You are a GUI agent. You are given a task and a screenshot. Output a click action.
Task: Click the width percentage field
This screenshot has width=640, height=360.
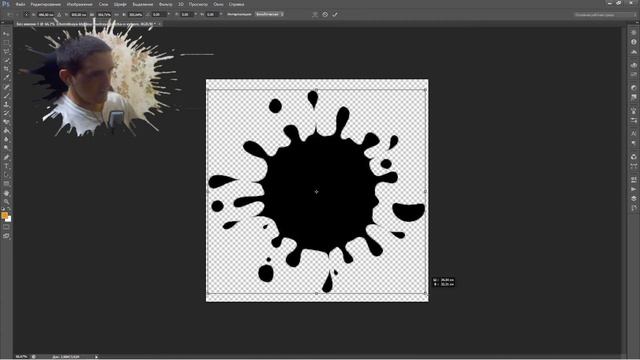(104, 14)
